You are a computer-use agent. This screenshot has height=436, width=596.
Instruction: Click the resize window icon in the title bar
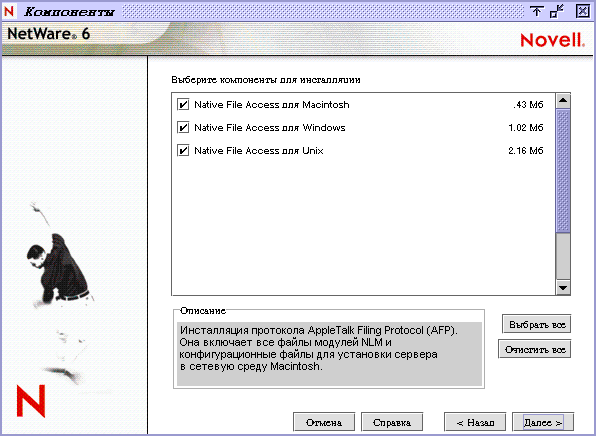557,11
